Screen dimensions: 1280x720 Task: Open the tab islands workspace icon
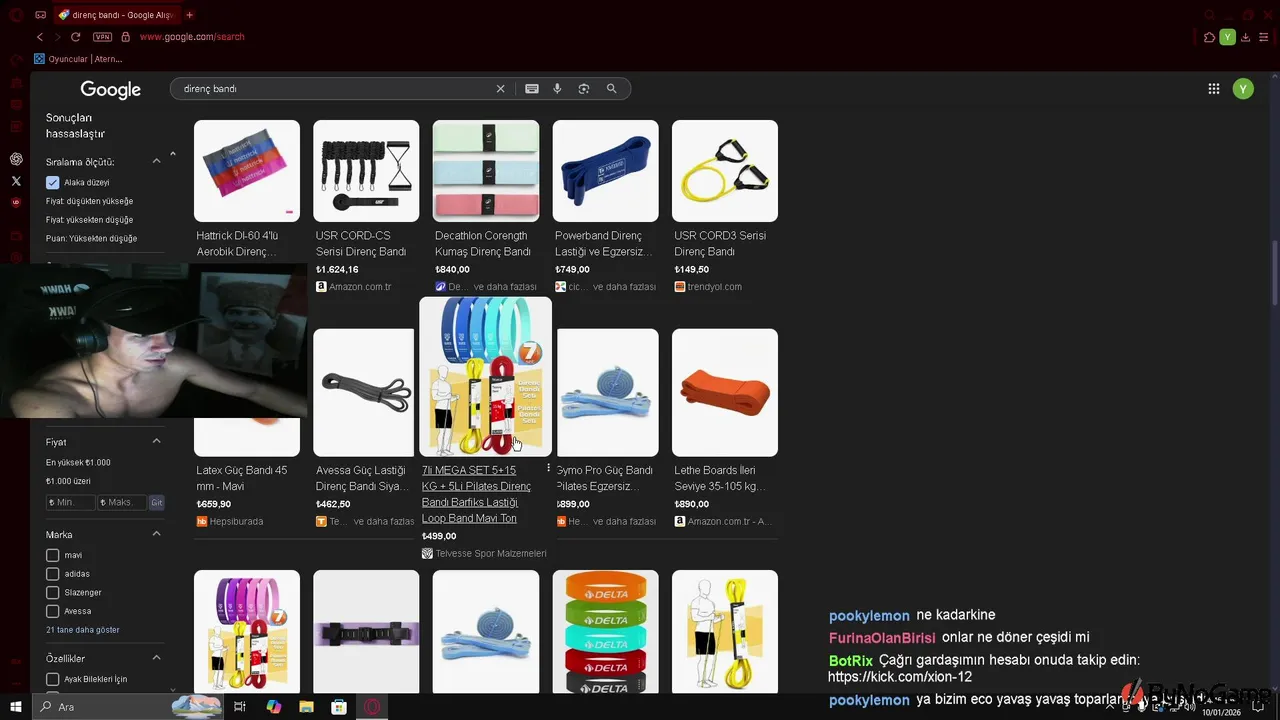point(40,15)
